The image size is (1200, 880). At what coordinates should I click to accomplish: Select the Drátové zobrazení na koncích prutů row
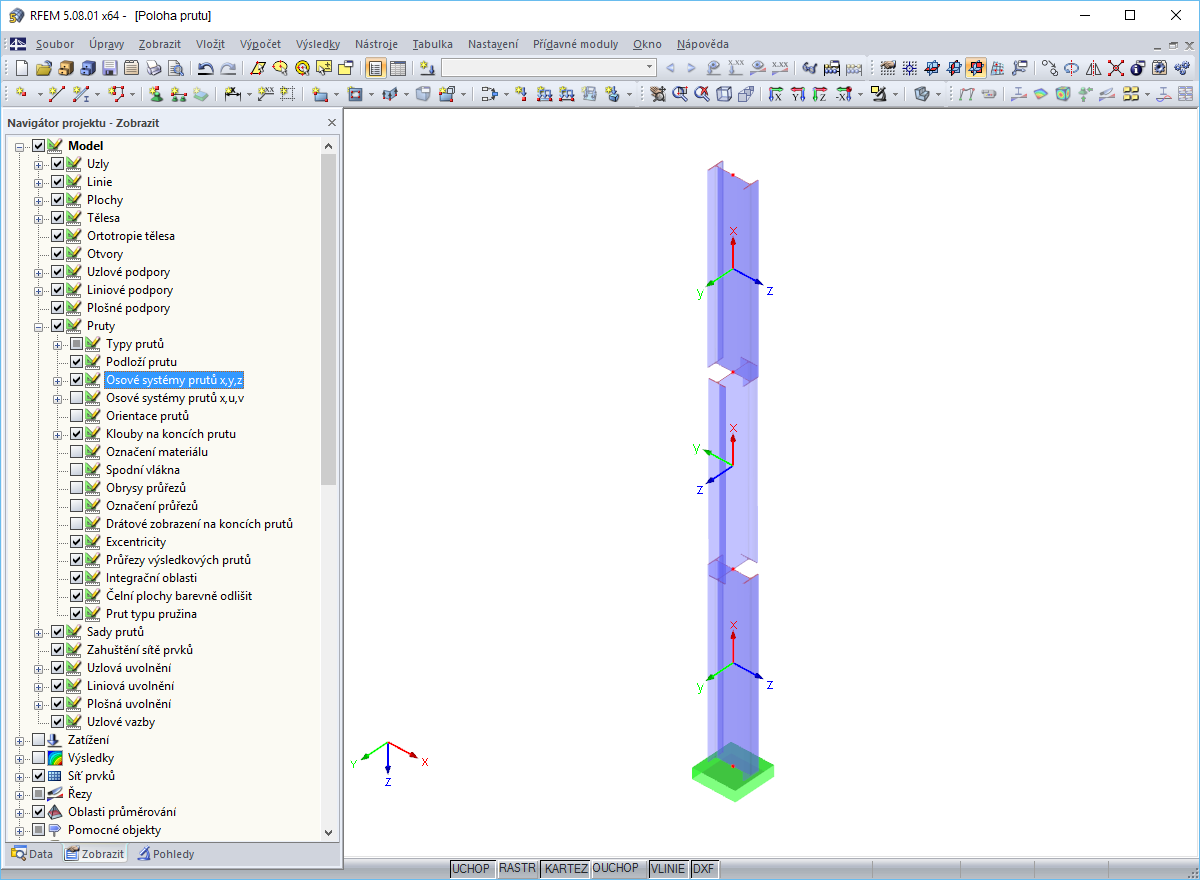pos(199,524)
